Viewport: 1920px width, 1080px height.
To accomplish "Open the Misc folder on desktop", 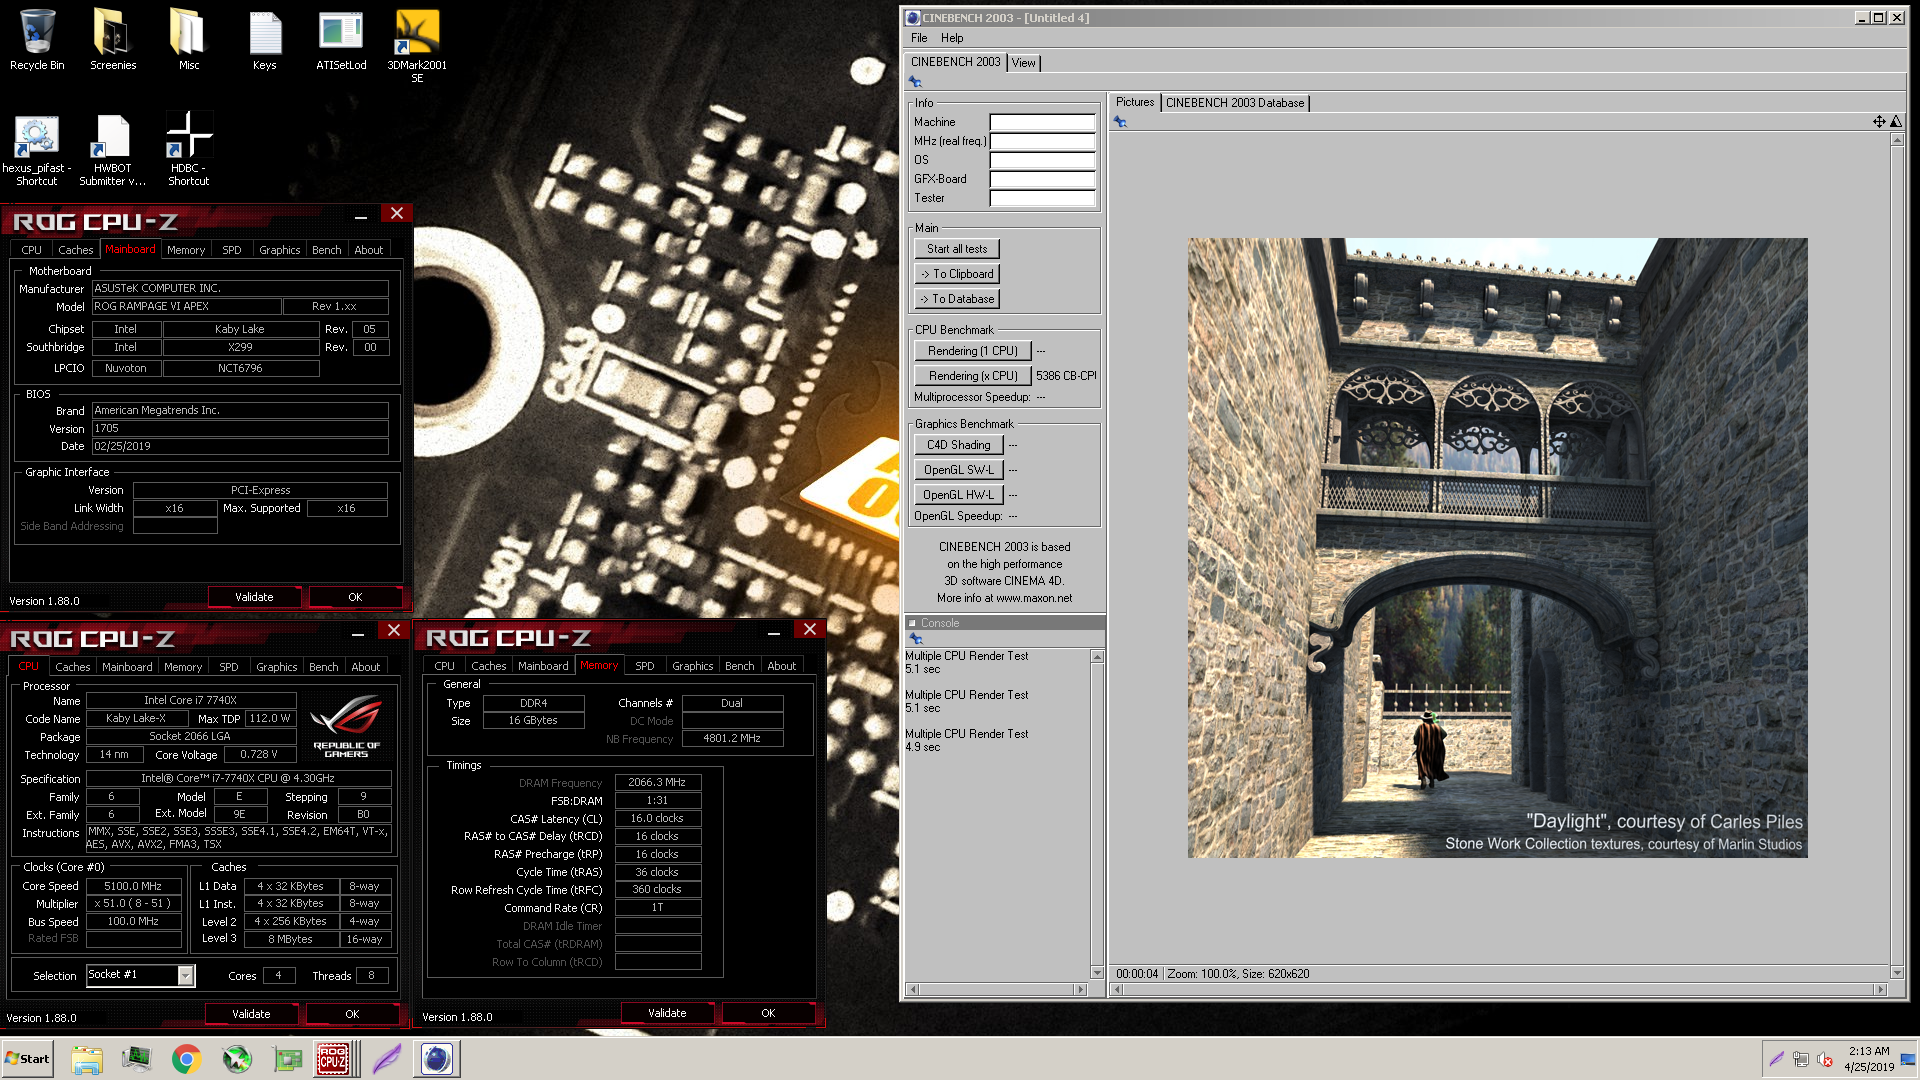I will point(188,40).
